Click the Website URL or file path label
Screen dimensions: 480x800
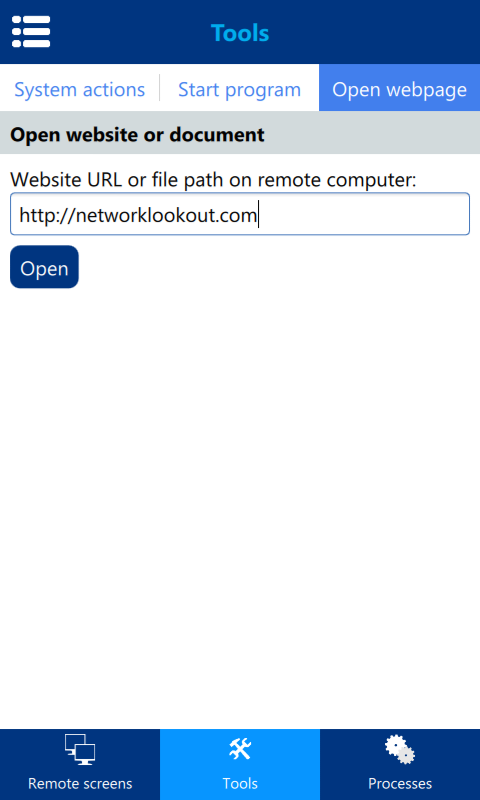click(x=213, y=180)
